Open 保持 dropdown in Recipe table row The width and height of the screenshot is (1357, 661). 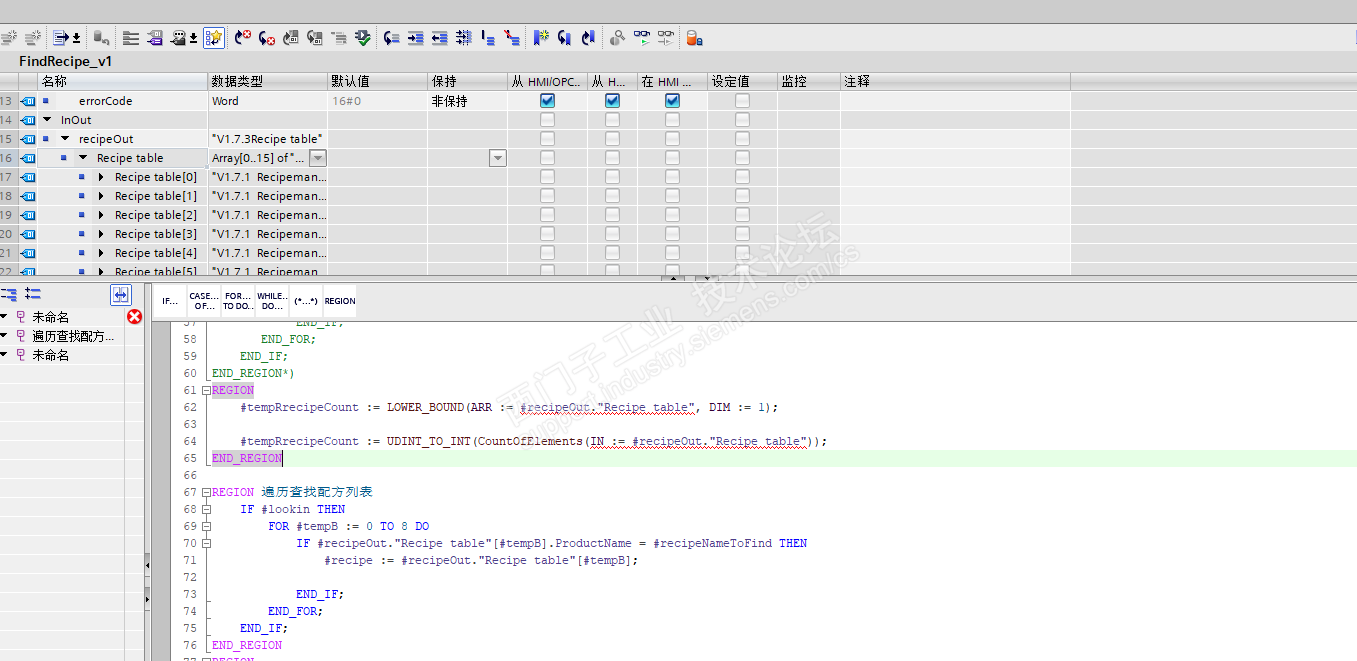497,158
